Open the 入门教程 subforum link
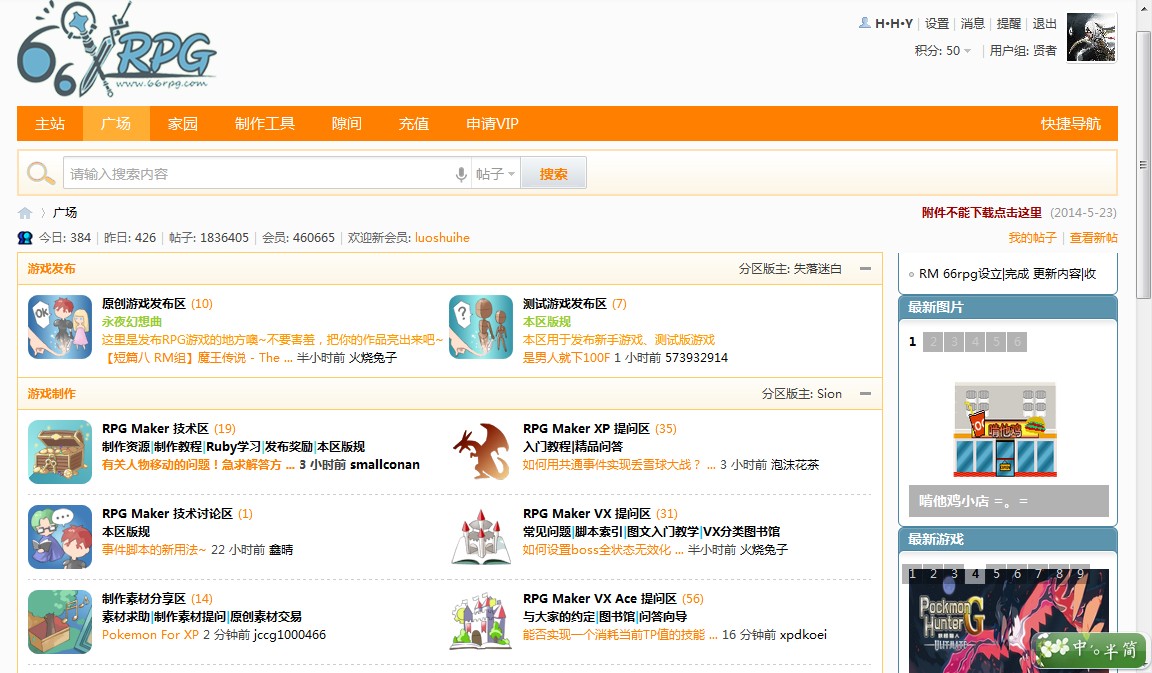The image size is (1152, 673). coord(547,446)
